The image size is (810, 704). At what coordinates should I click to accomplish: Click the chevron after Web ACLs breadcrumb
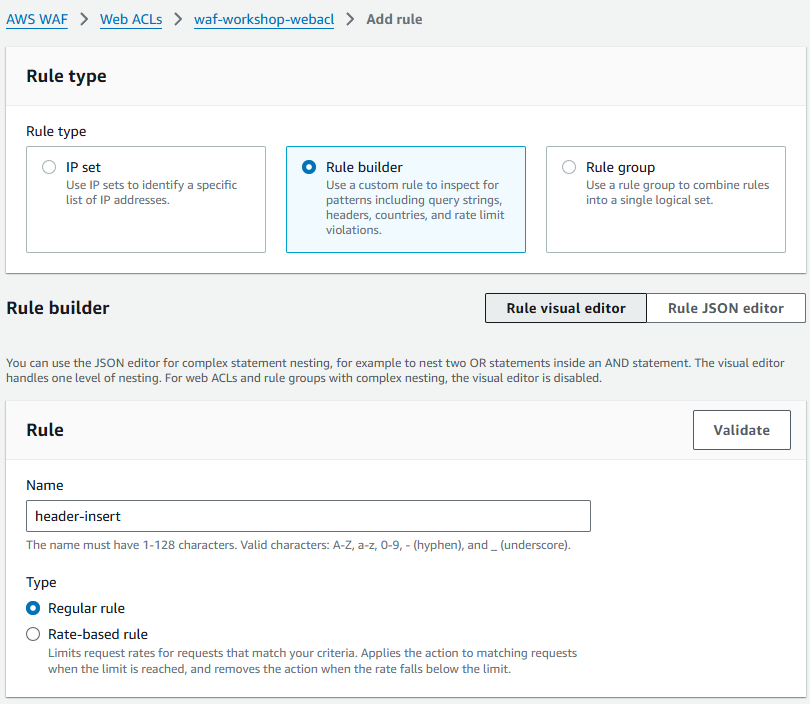tap(178, 20)
